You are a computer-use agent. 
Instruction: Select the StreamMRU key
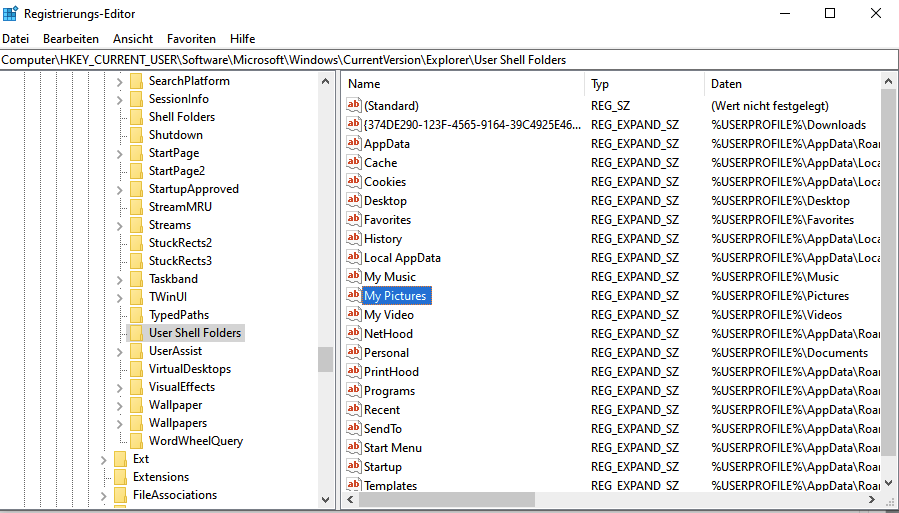180,207
